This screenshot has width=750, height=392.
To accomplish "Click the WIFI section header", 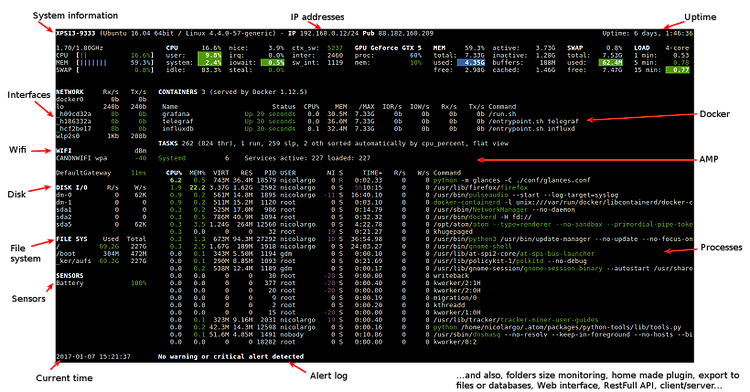I will [x=64, y=151].
